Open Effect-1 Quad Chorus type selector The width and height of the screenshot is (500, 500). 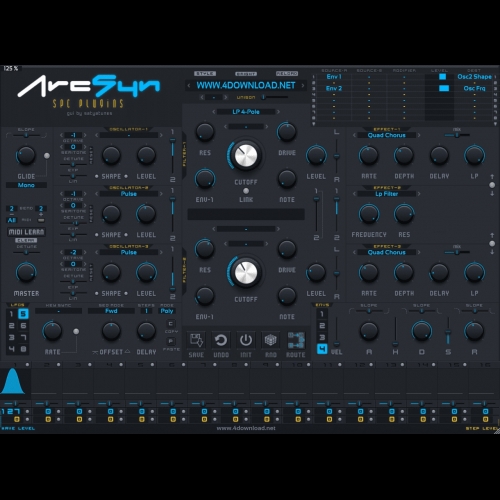pyautogui.click(x=387, y=135)
